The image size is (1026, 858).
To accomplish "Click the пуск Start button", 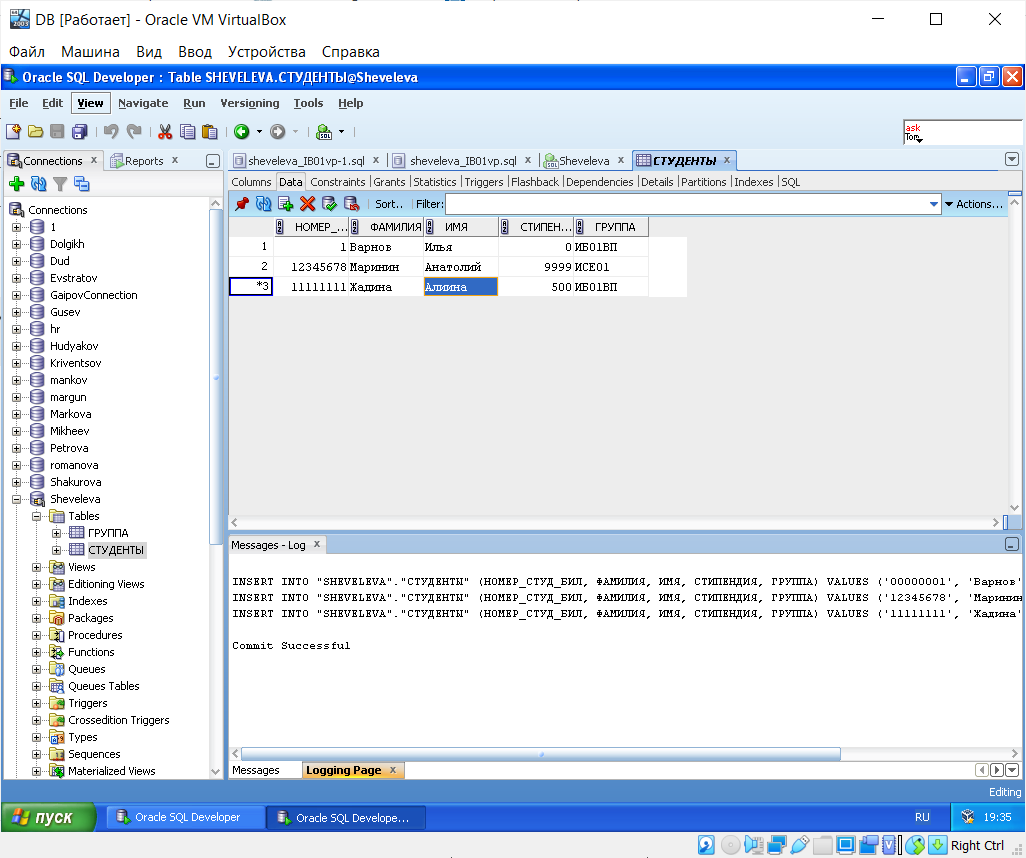I will 49,817.
